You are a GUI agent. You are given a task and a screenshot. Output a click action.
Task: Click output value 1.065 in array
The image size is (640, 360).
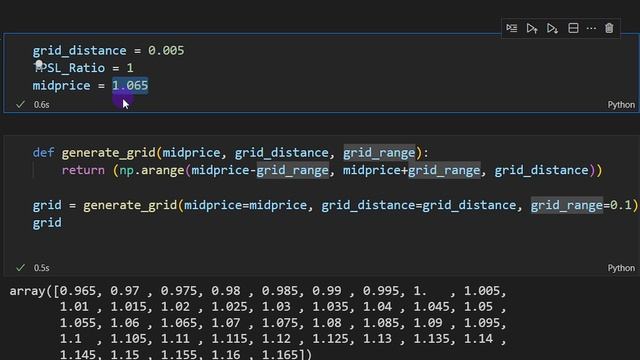(179, 323)
